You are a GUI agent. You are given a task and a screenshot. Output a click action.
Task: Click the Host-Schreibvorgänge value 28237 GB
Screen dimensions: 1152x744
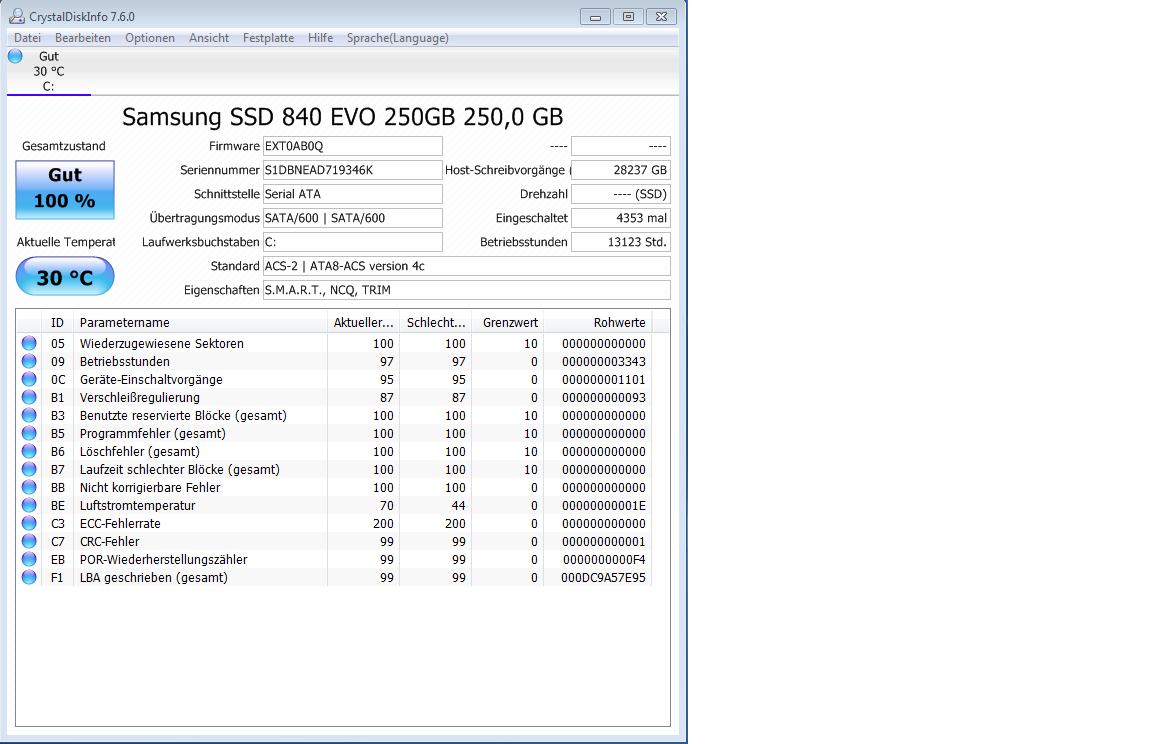[x=621, y=170]
